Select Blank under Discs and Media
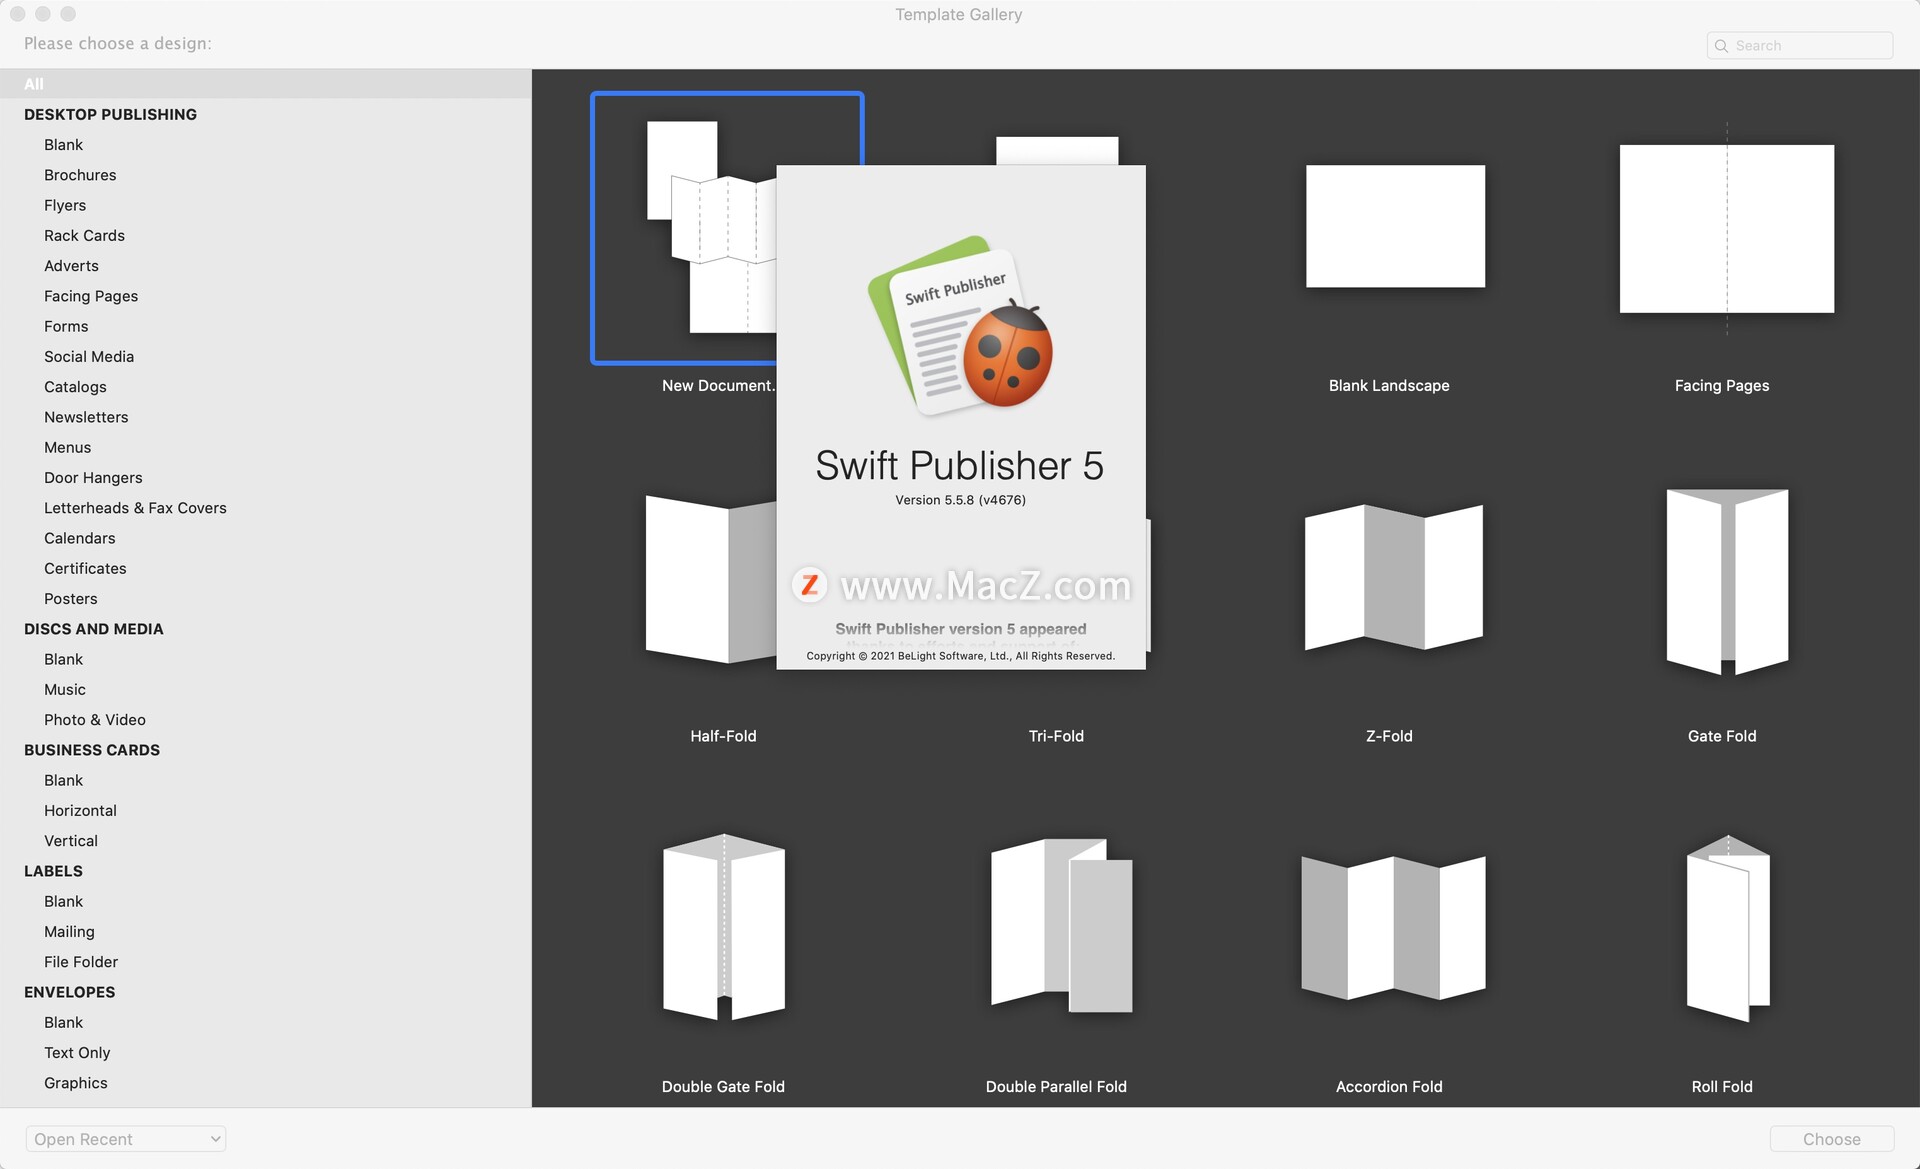The height and width of the screenshot is (1169, 1920). point(63,659)
